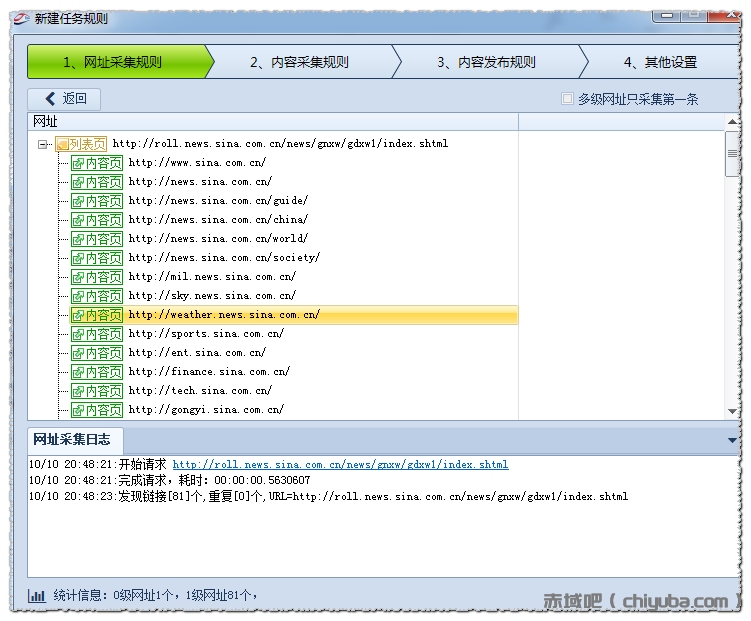Collapse the 网址采集日志 panel arrow
The width and height of the screenshot is (751, 621).
pos(732,440)
